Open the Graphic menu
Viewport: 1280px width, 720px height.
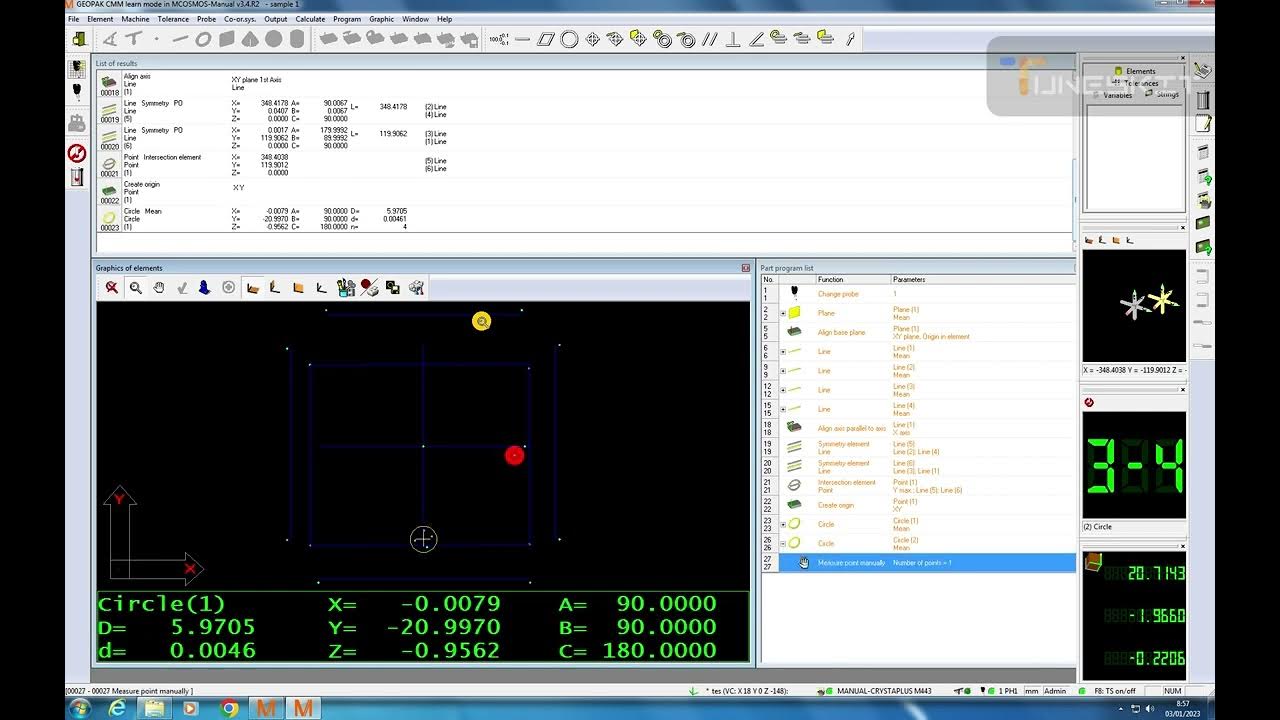[382, 19]
